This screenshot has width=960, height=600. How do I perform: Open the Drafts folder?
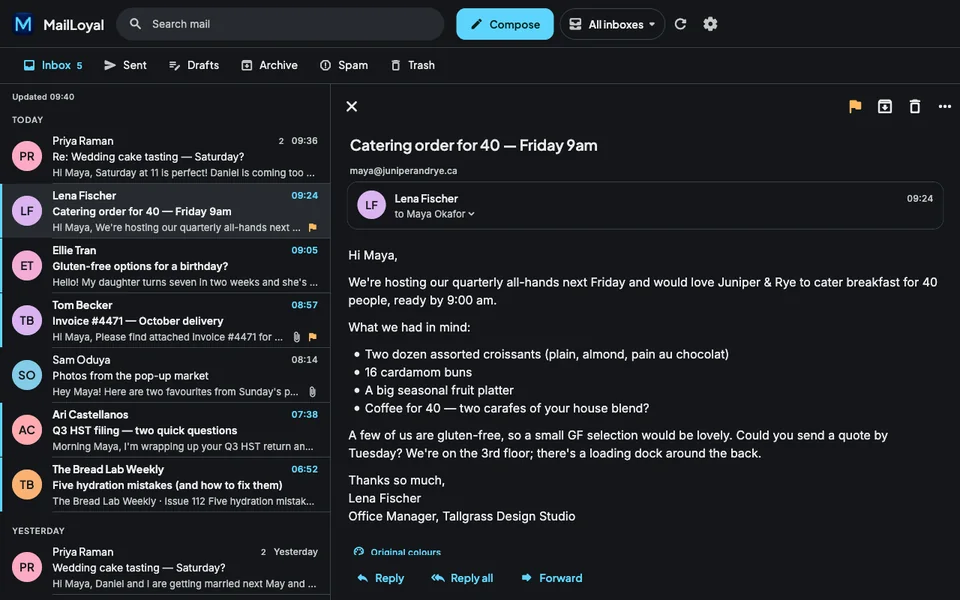194,65
